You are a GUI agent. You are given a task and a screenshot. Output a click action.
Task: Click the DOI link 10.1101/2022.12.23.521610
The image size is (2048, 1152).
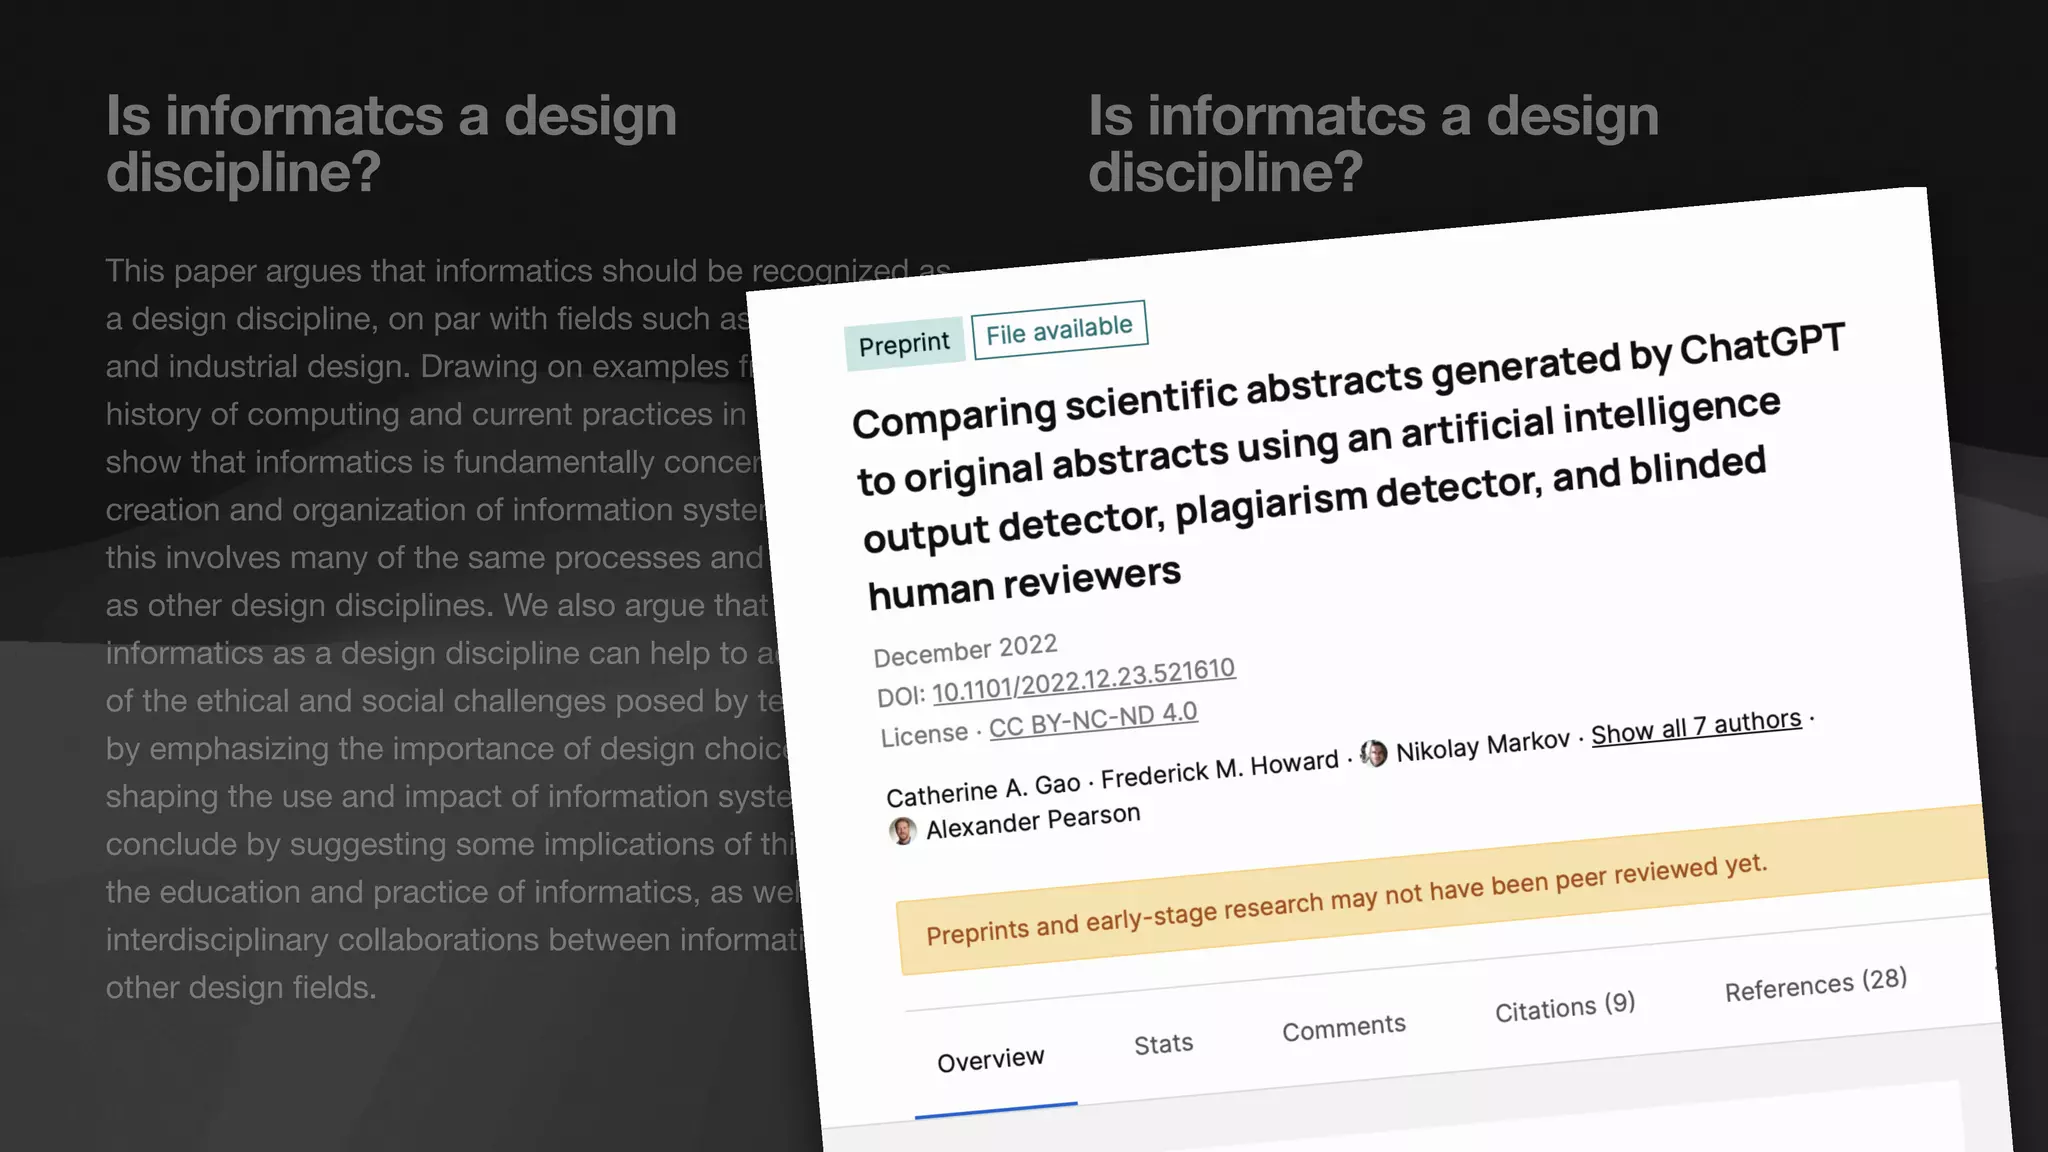[1084, 680]
